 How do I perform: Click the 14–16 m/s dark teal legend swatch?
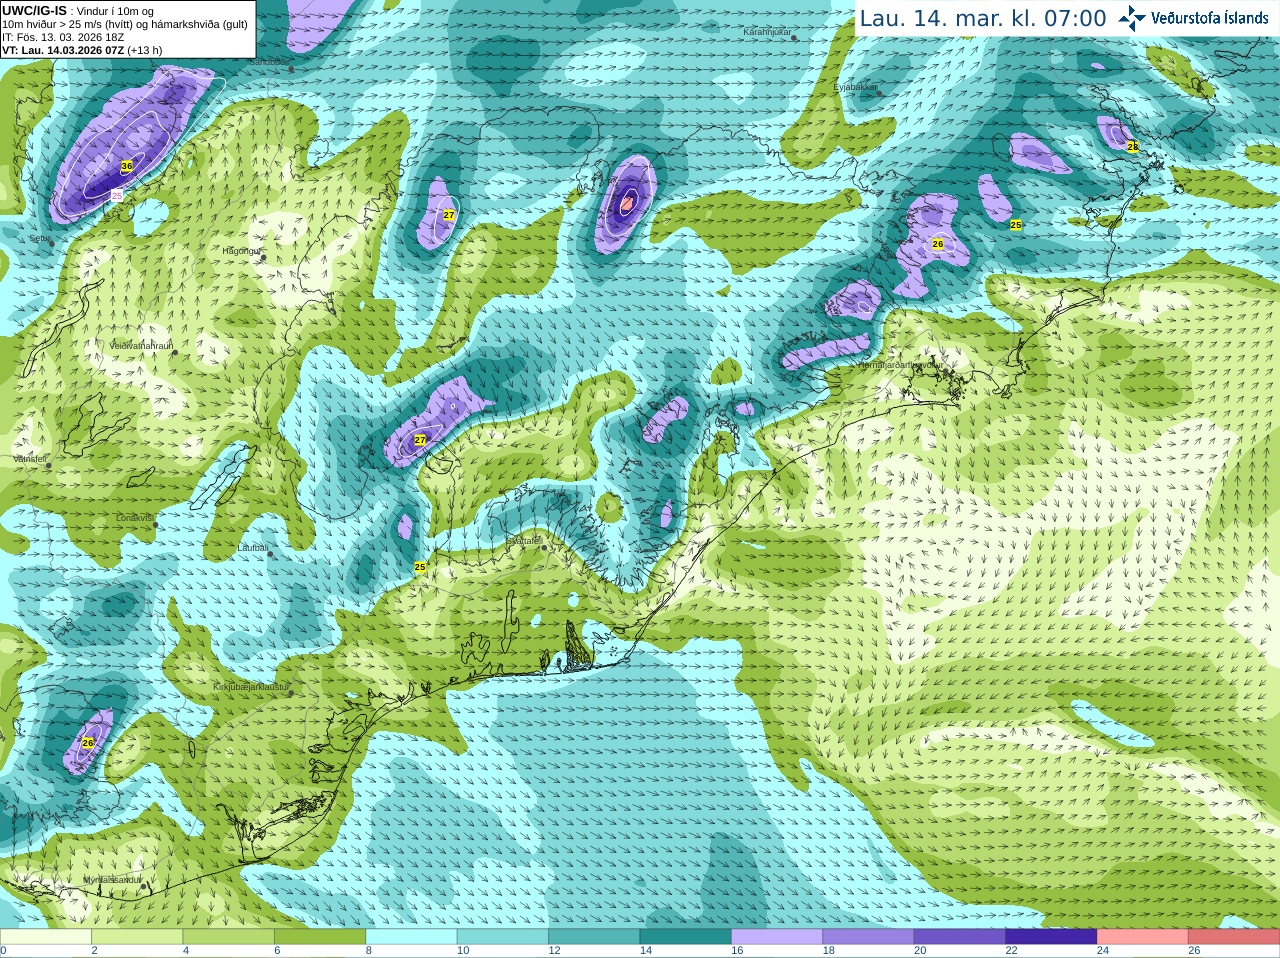[686, 937]
